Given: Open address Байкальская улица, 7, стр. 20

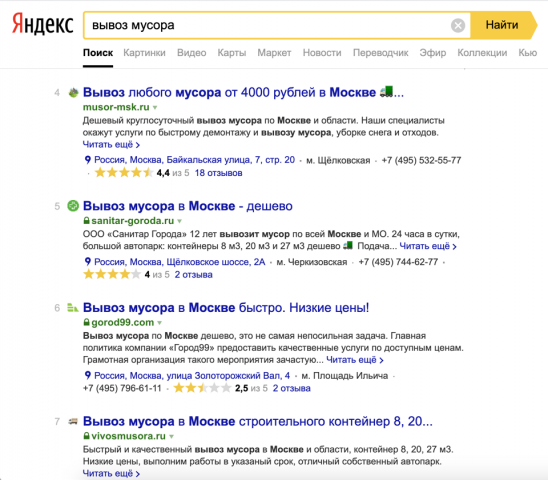Looking at the screenshot, I should tap(194, 160).
